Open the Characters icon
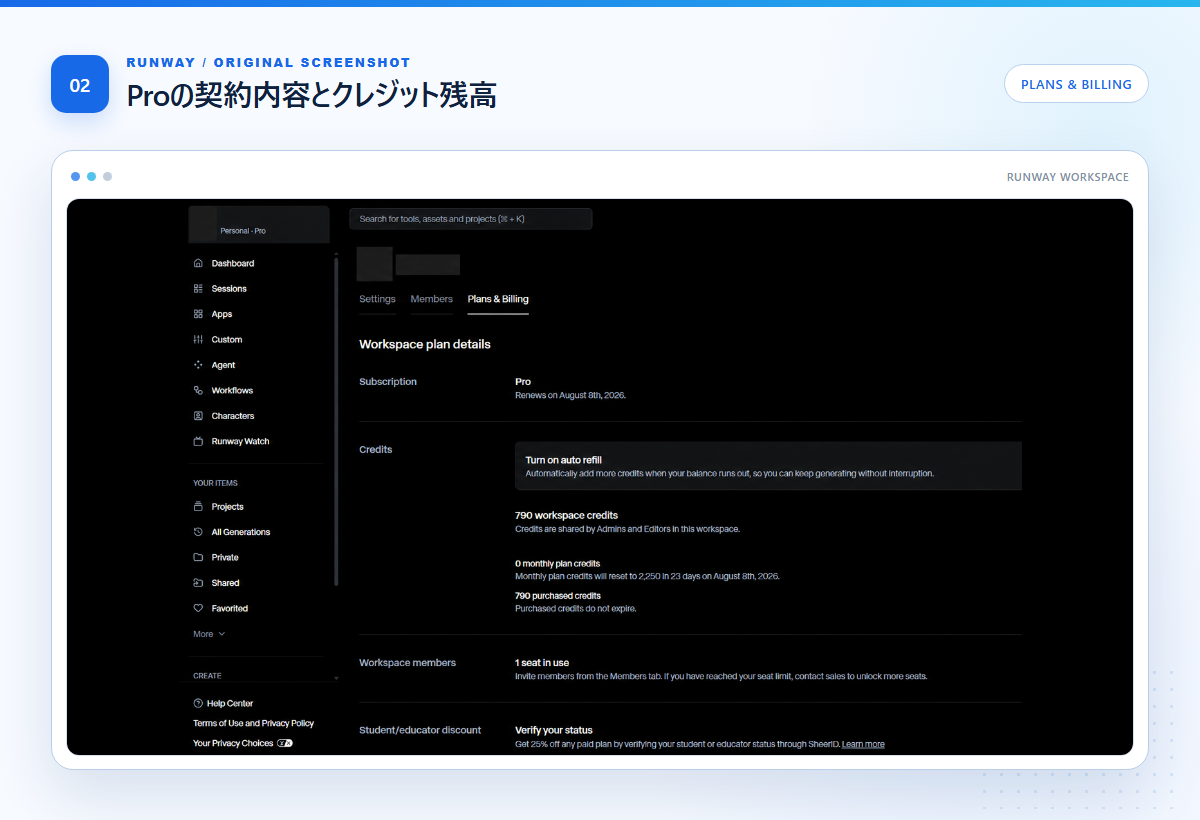1200x820 pixels. 198,416
